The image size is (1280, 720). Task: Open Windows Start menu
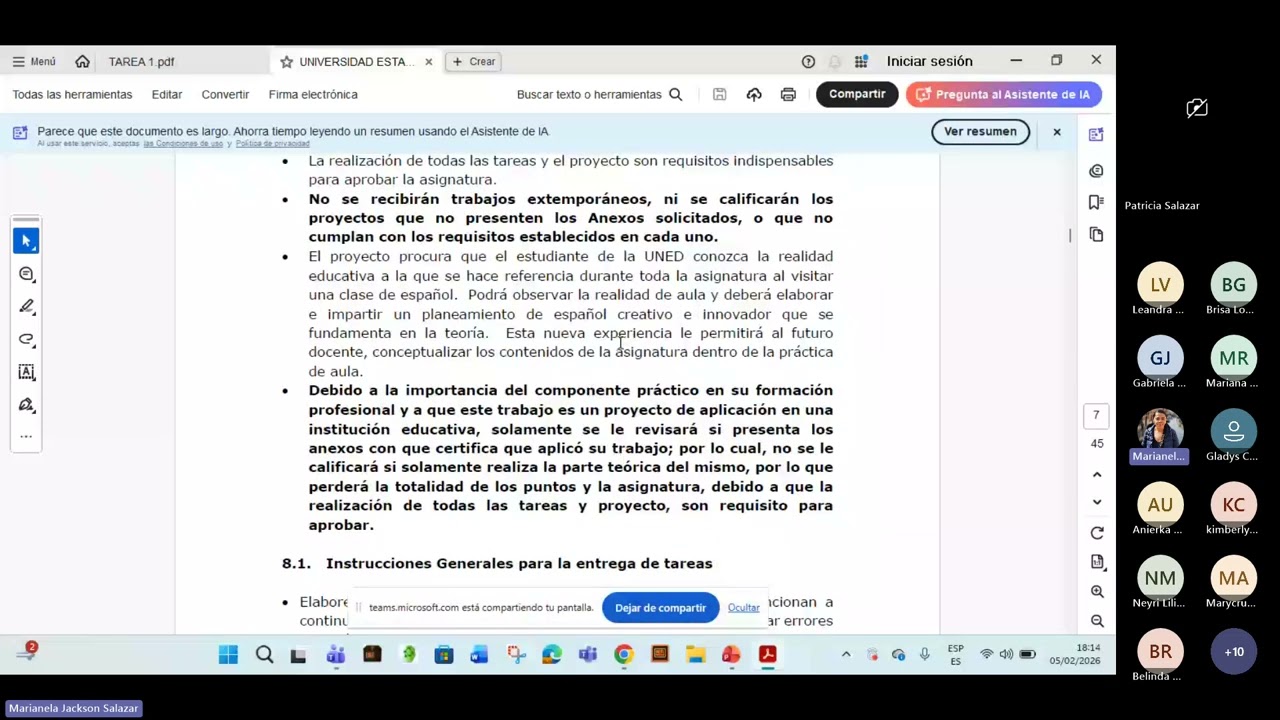click(x=228, y=655)
